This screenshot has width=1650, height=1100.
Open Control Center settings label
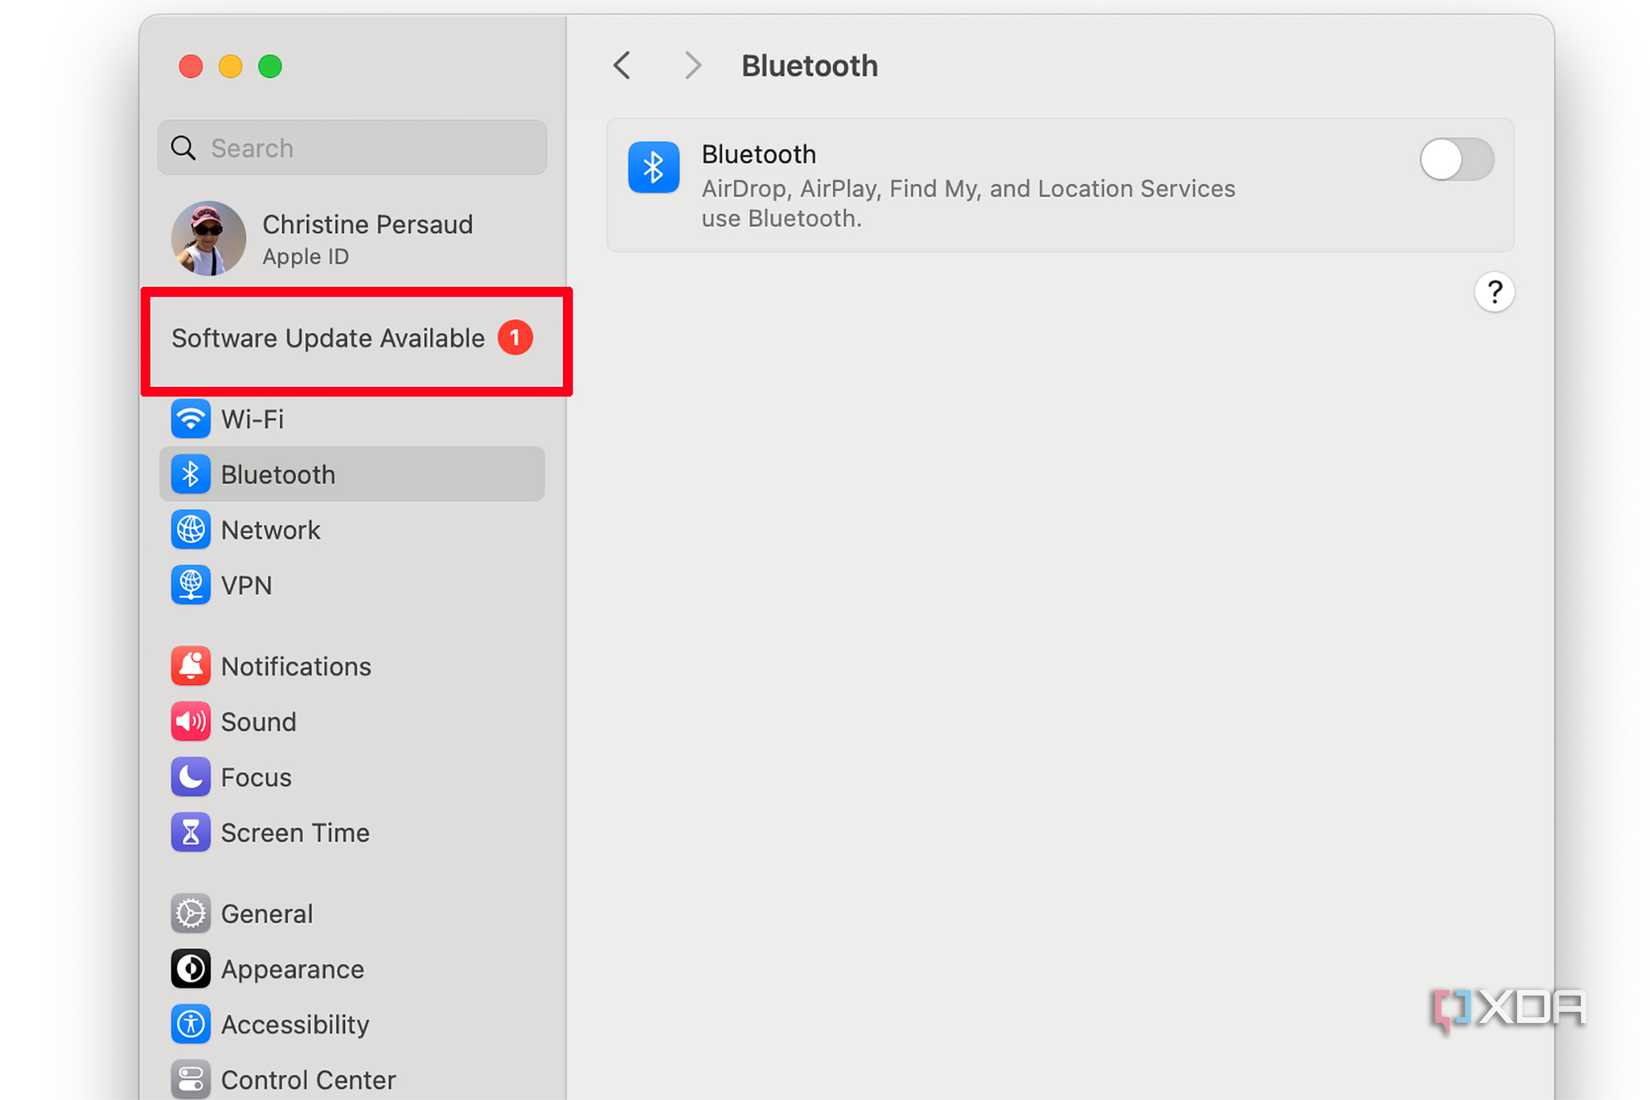pyautogui.click(x=308, y=1080)
